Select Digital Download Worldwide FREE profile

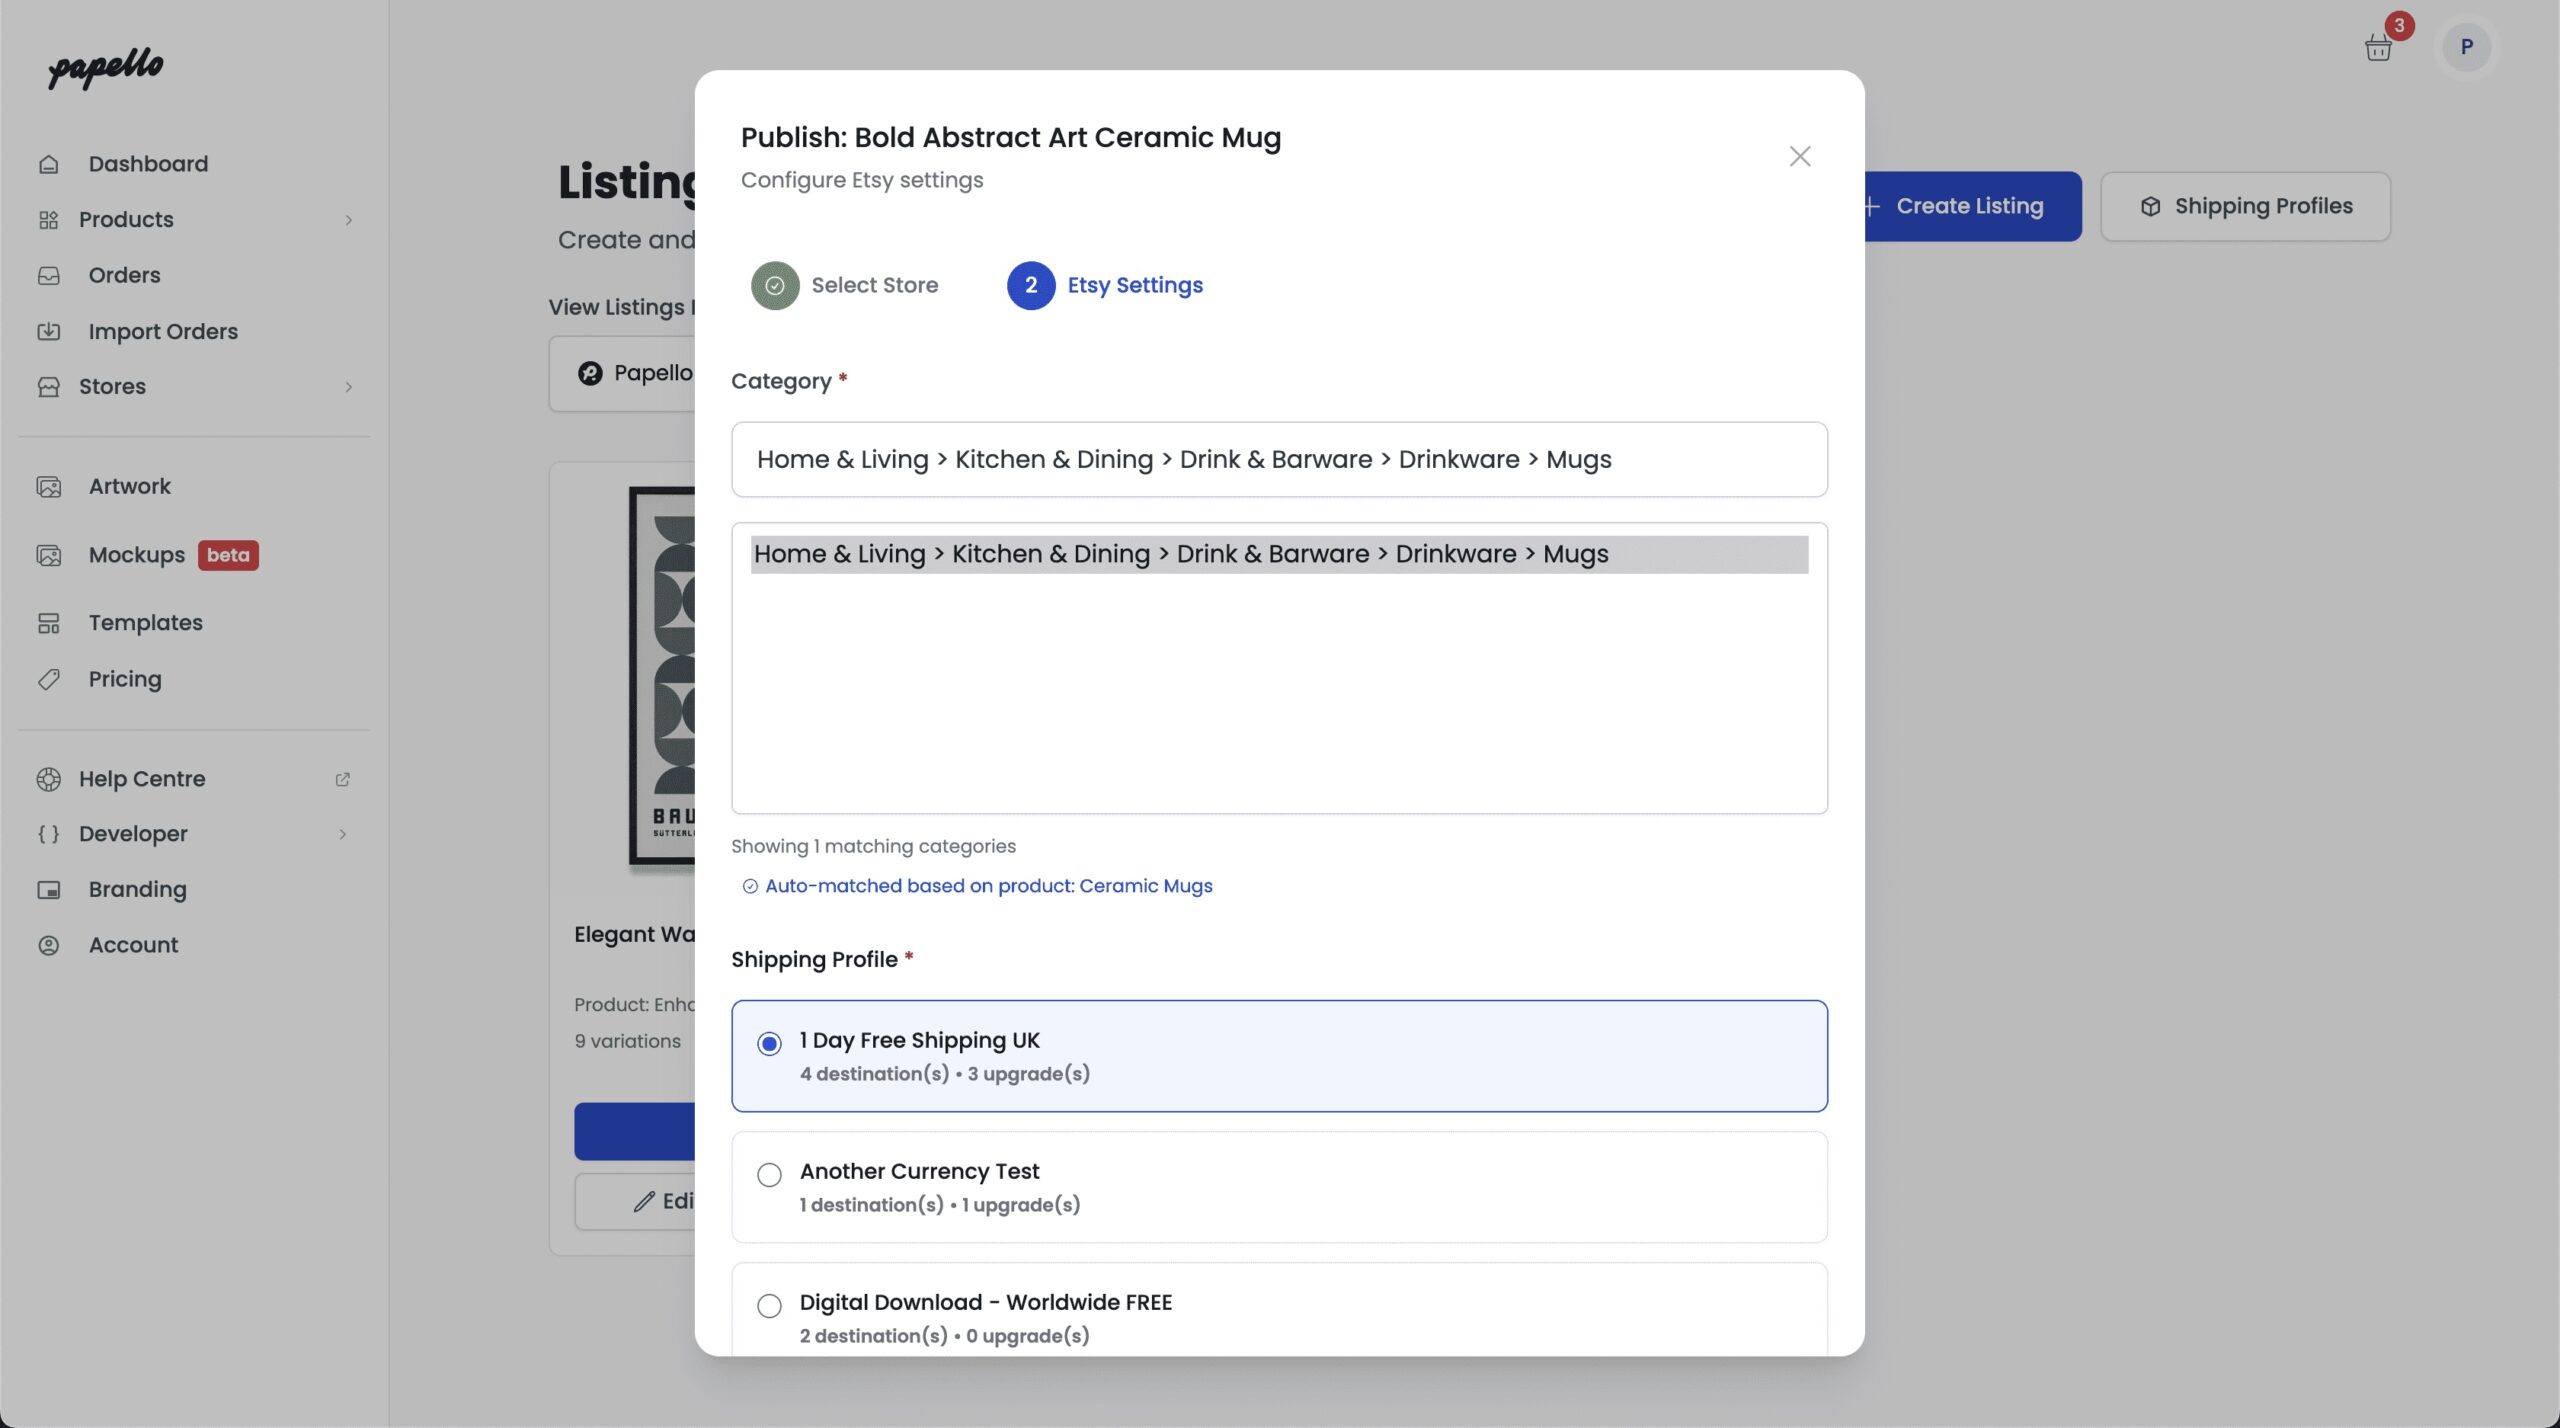(x=769, y=1306)
